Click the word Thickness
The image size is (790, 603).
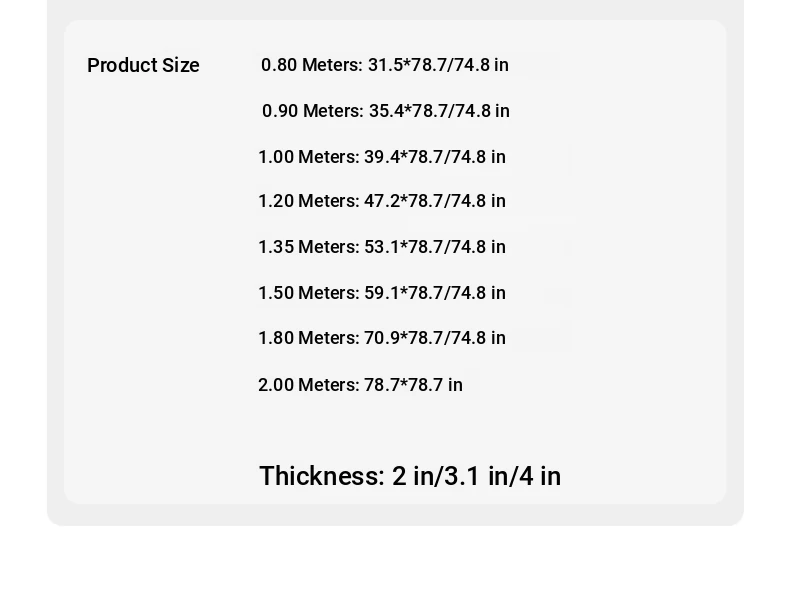pos(322,476)
